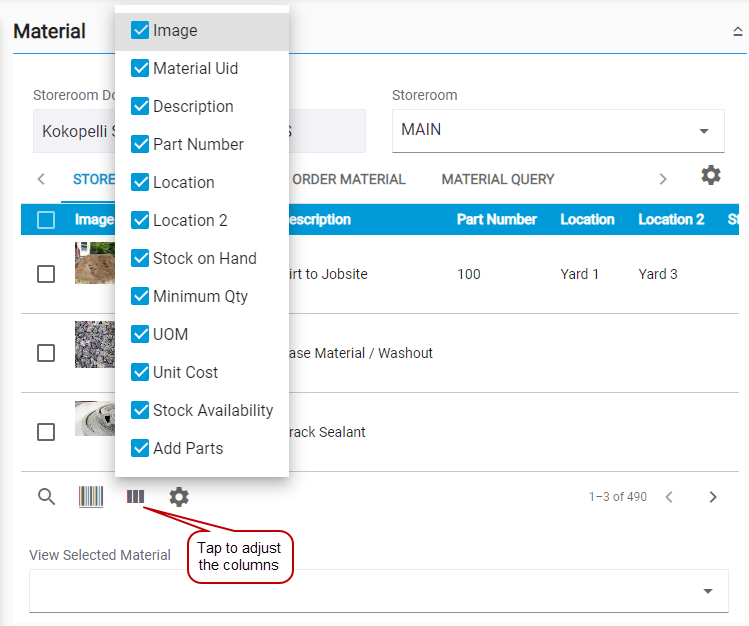Uncheck the Stock on Hand column

point(141,258)
